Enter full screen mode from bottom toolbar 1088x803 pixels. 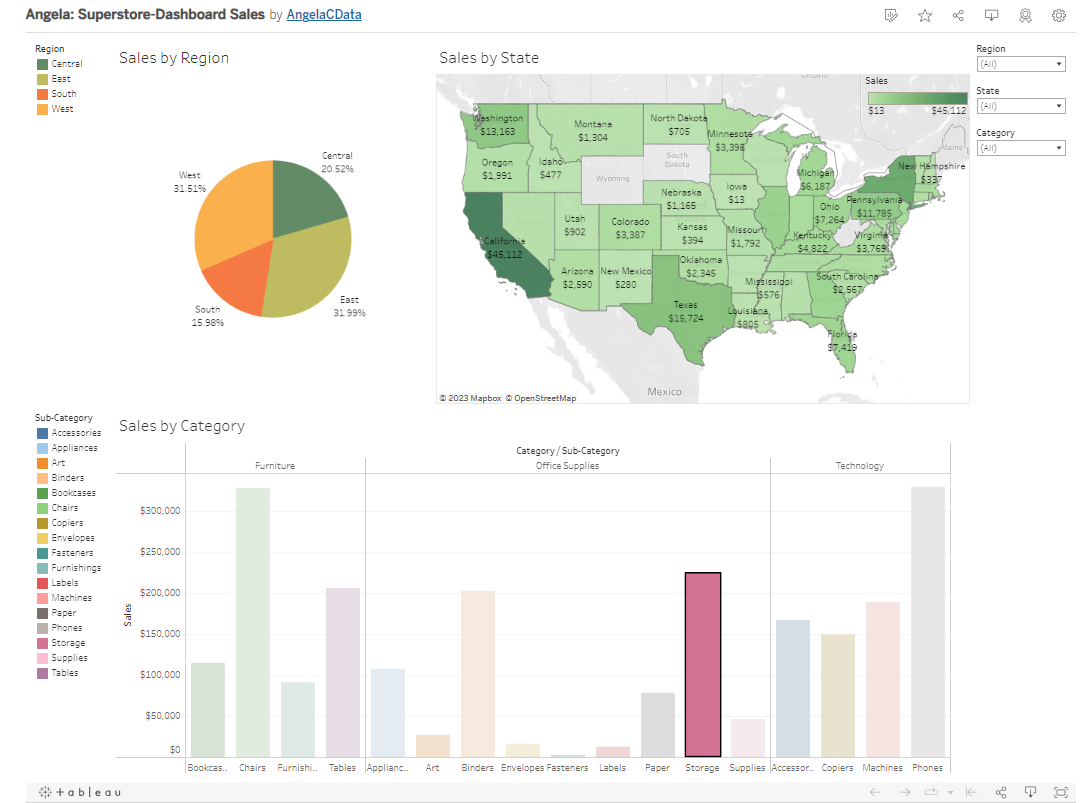click(1061, 792)
